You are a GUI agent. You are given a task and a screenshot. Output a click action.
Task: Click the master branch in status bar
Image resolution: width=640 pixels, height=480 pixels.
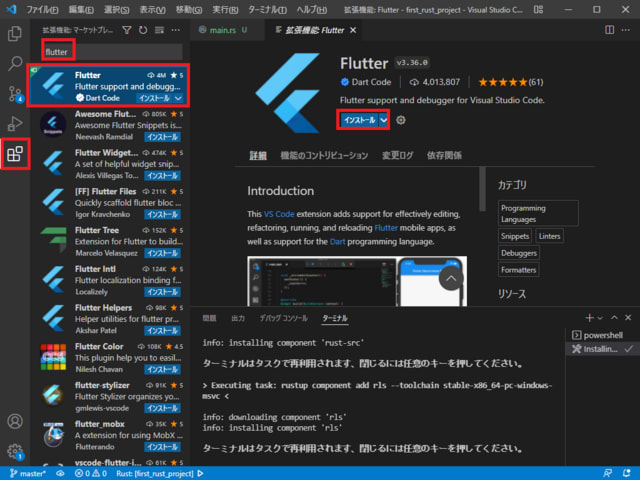tap(26, 472)
